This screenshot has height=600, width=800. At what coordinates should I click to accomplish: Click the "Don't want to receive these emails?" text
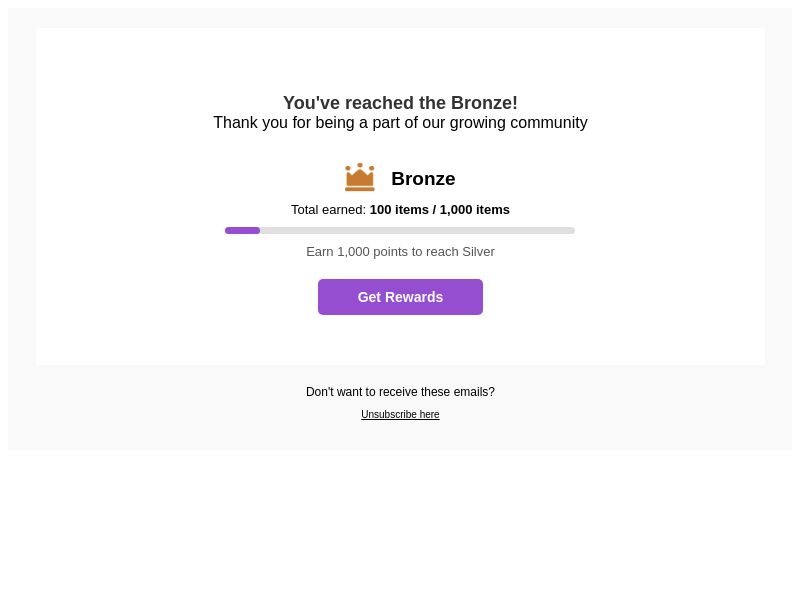(400, 392)
